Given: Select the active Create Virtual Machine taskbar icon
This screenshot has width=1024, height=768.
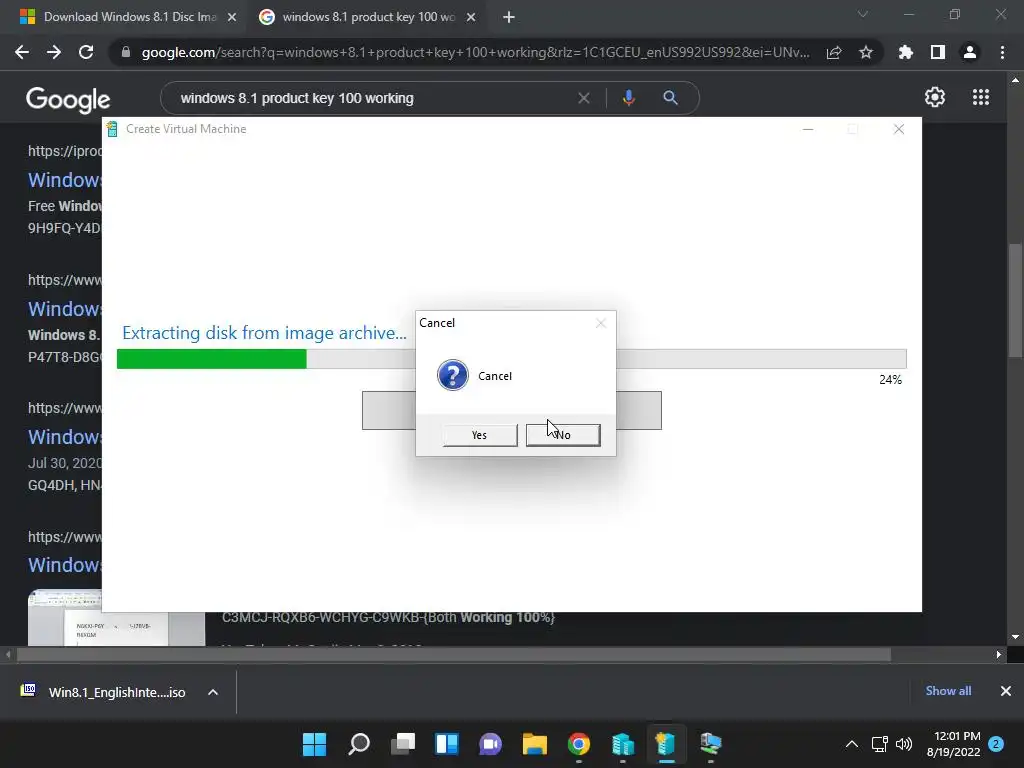Looking at the screenshot, I should 666,744.
